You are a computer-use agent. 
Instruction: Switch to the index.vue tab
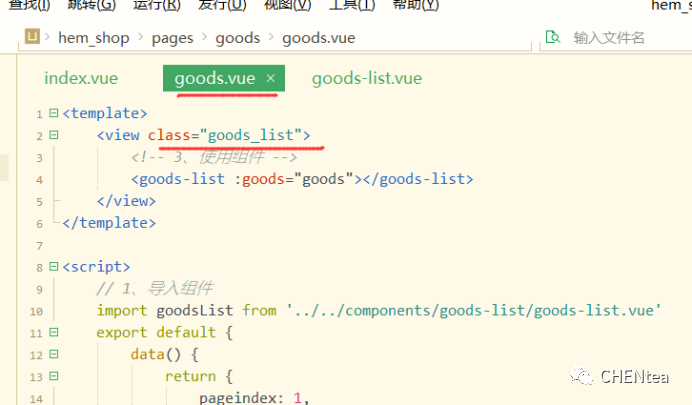click(81, 79)
